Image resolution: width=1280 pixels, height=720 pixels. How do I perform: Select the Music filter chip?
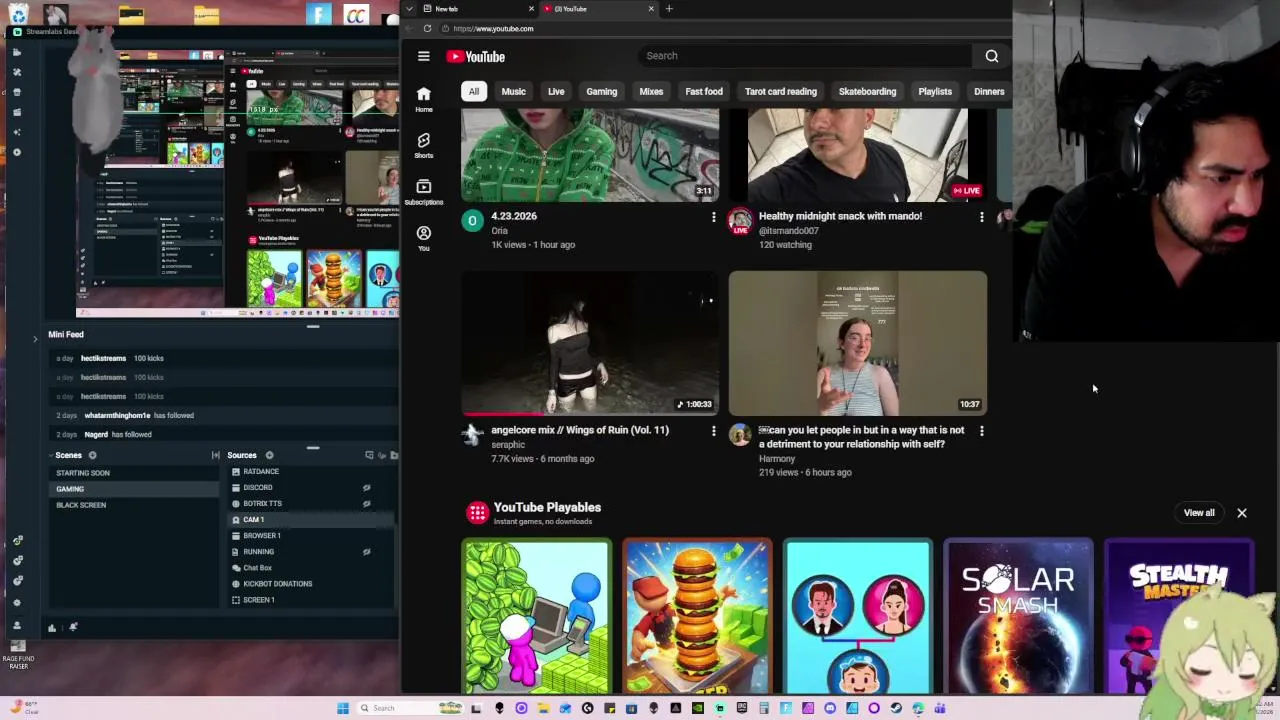pyautogui.click(x=513, y=91)
